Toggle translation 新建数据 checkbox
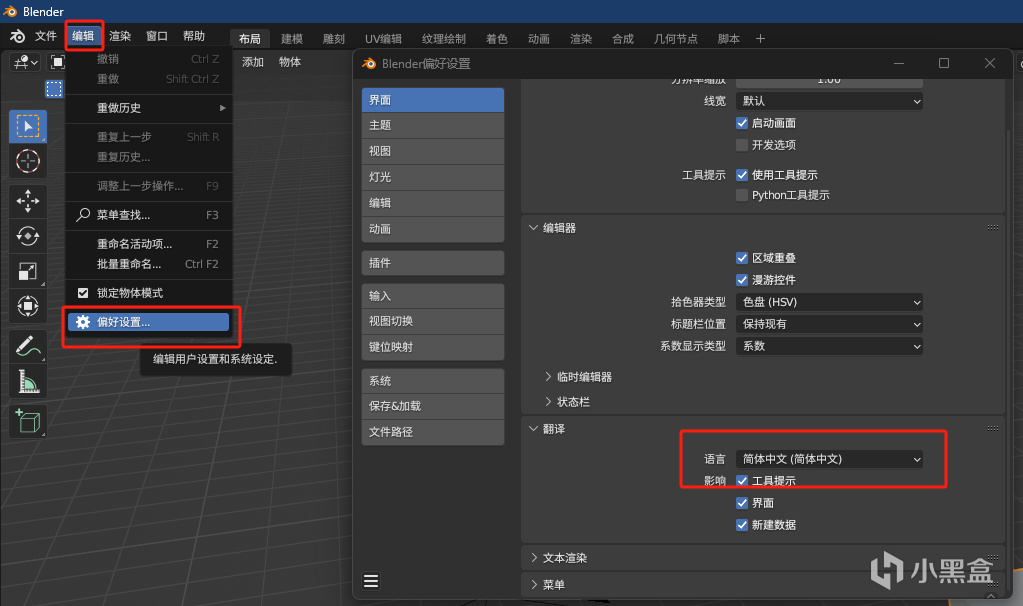Viewport: 1023px width, 606px height. click(742, 525)
